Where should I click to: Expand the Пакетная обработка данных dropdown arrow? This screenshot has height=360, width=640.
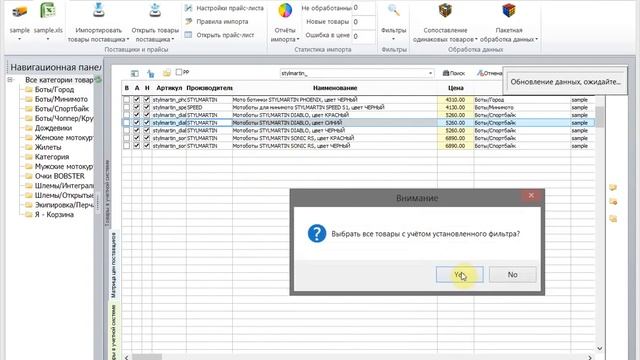tap(536, 40)
